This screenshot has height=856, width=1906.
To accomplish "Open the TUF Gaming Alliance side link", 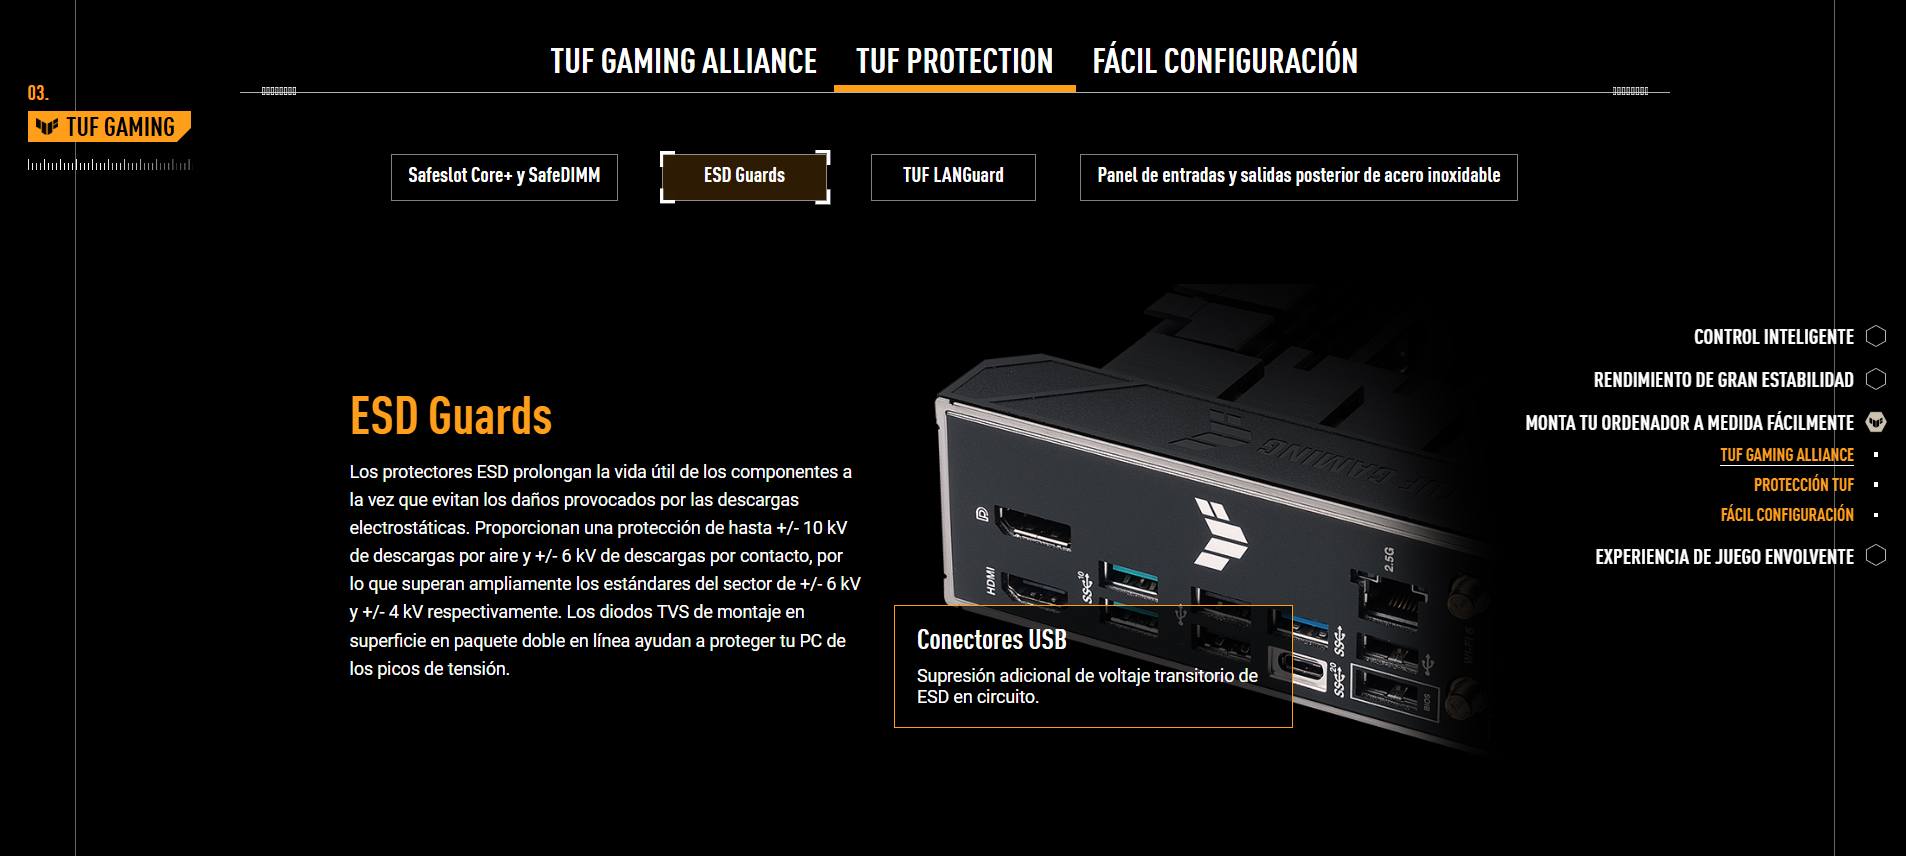I will (1787, 455).
